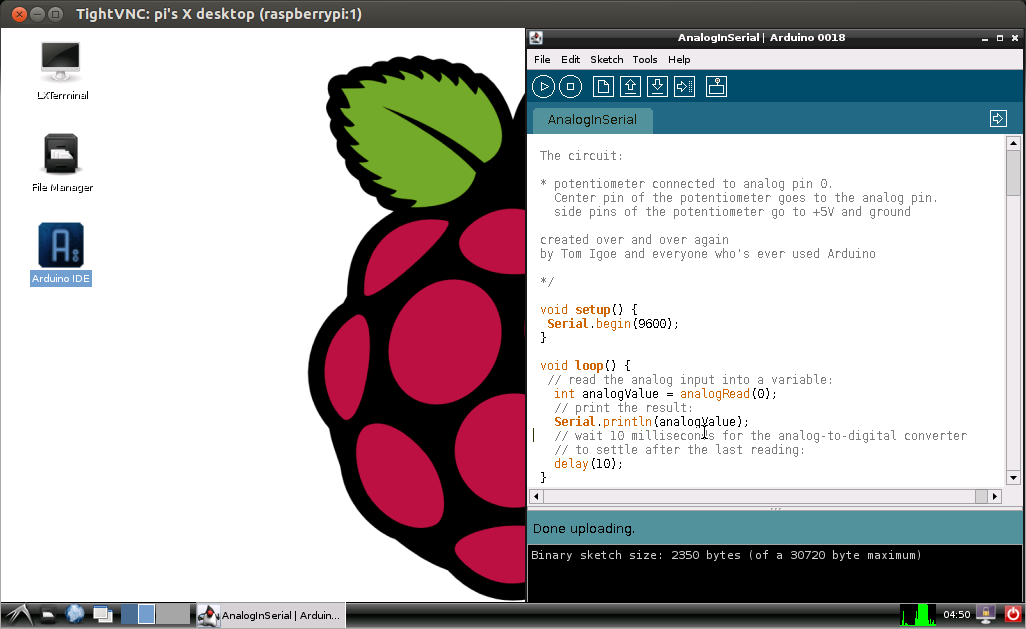Open the Serial Monitor icon

point(716,87)
